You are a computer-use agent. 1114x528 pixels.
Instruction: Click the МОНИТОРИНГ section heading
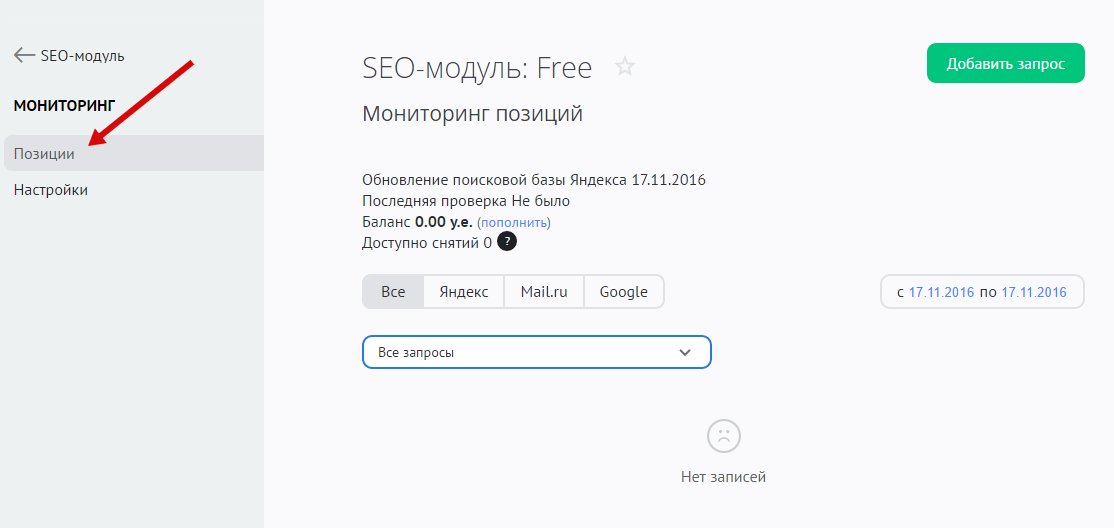tap(65, 104)
